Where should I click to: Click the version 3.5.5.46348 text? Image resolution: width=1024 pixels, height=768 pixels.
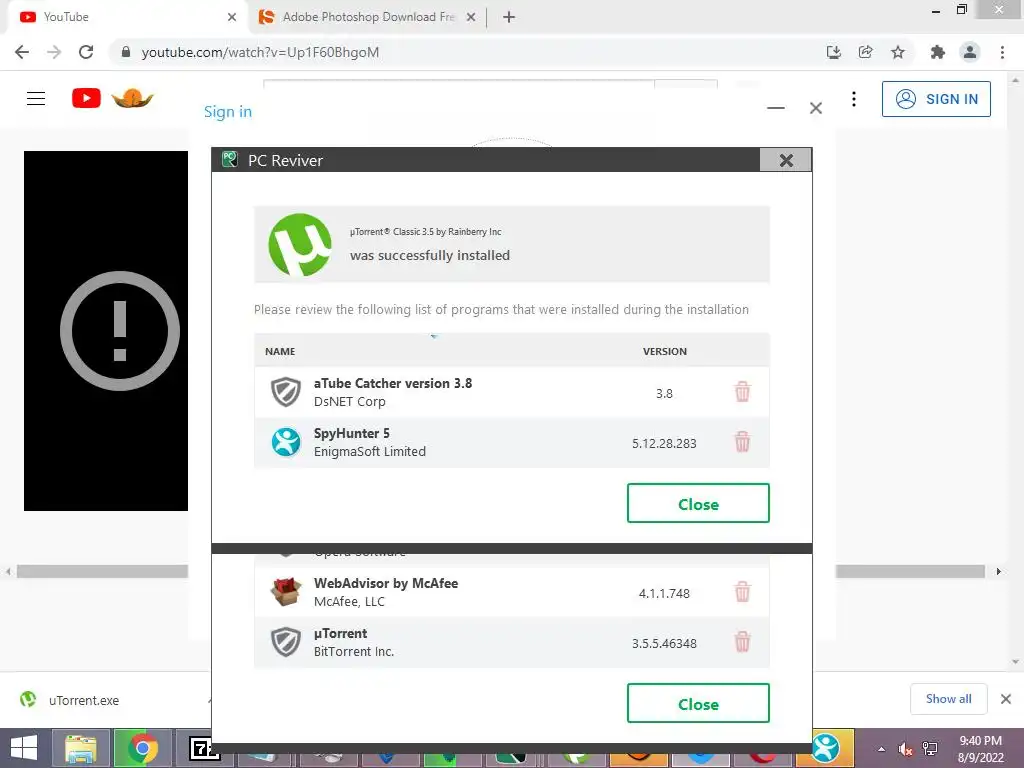tap(664, 643)
